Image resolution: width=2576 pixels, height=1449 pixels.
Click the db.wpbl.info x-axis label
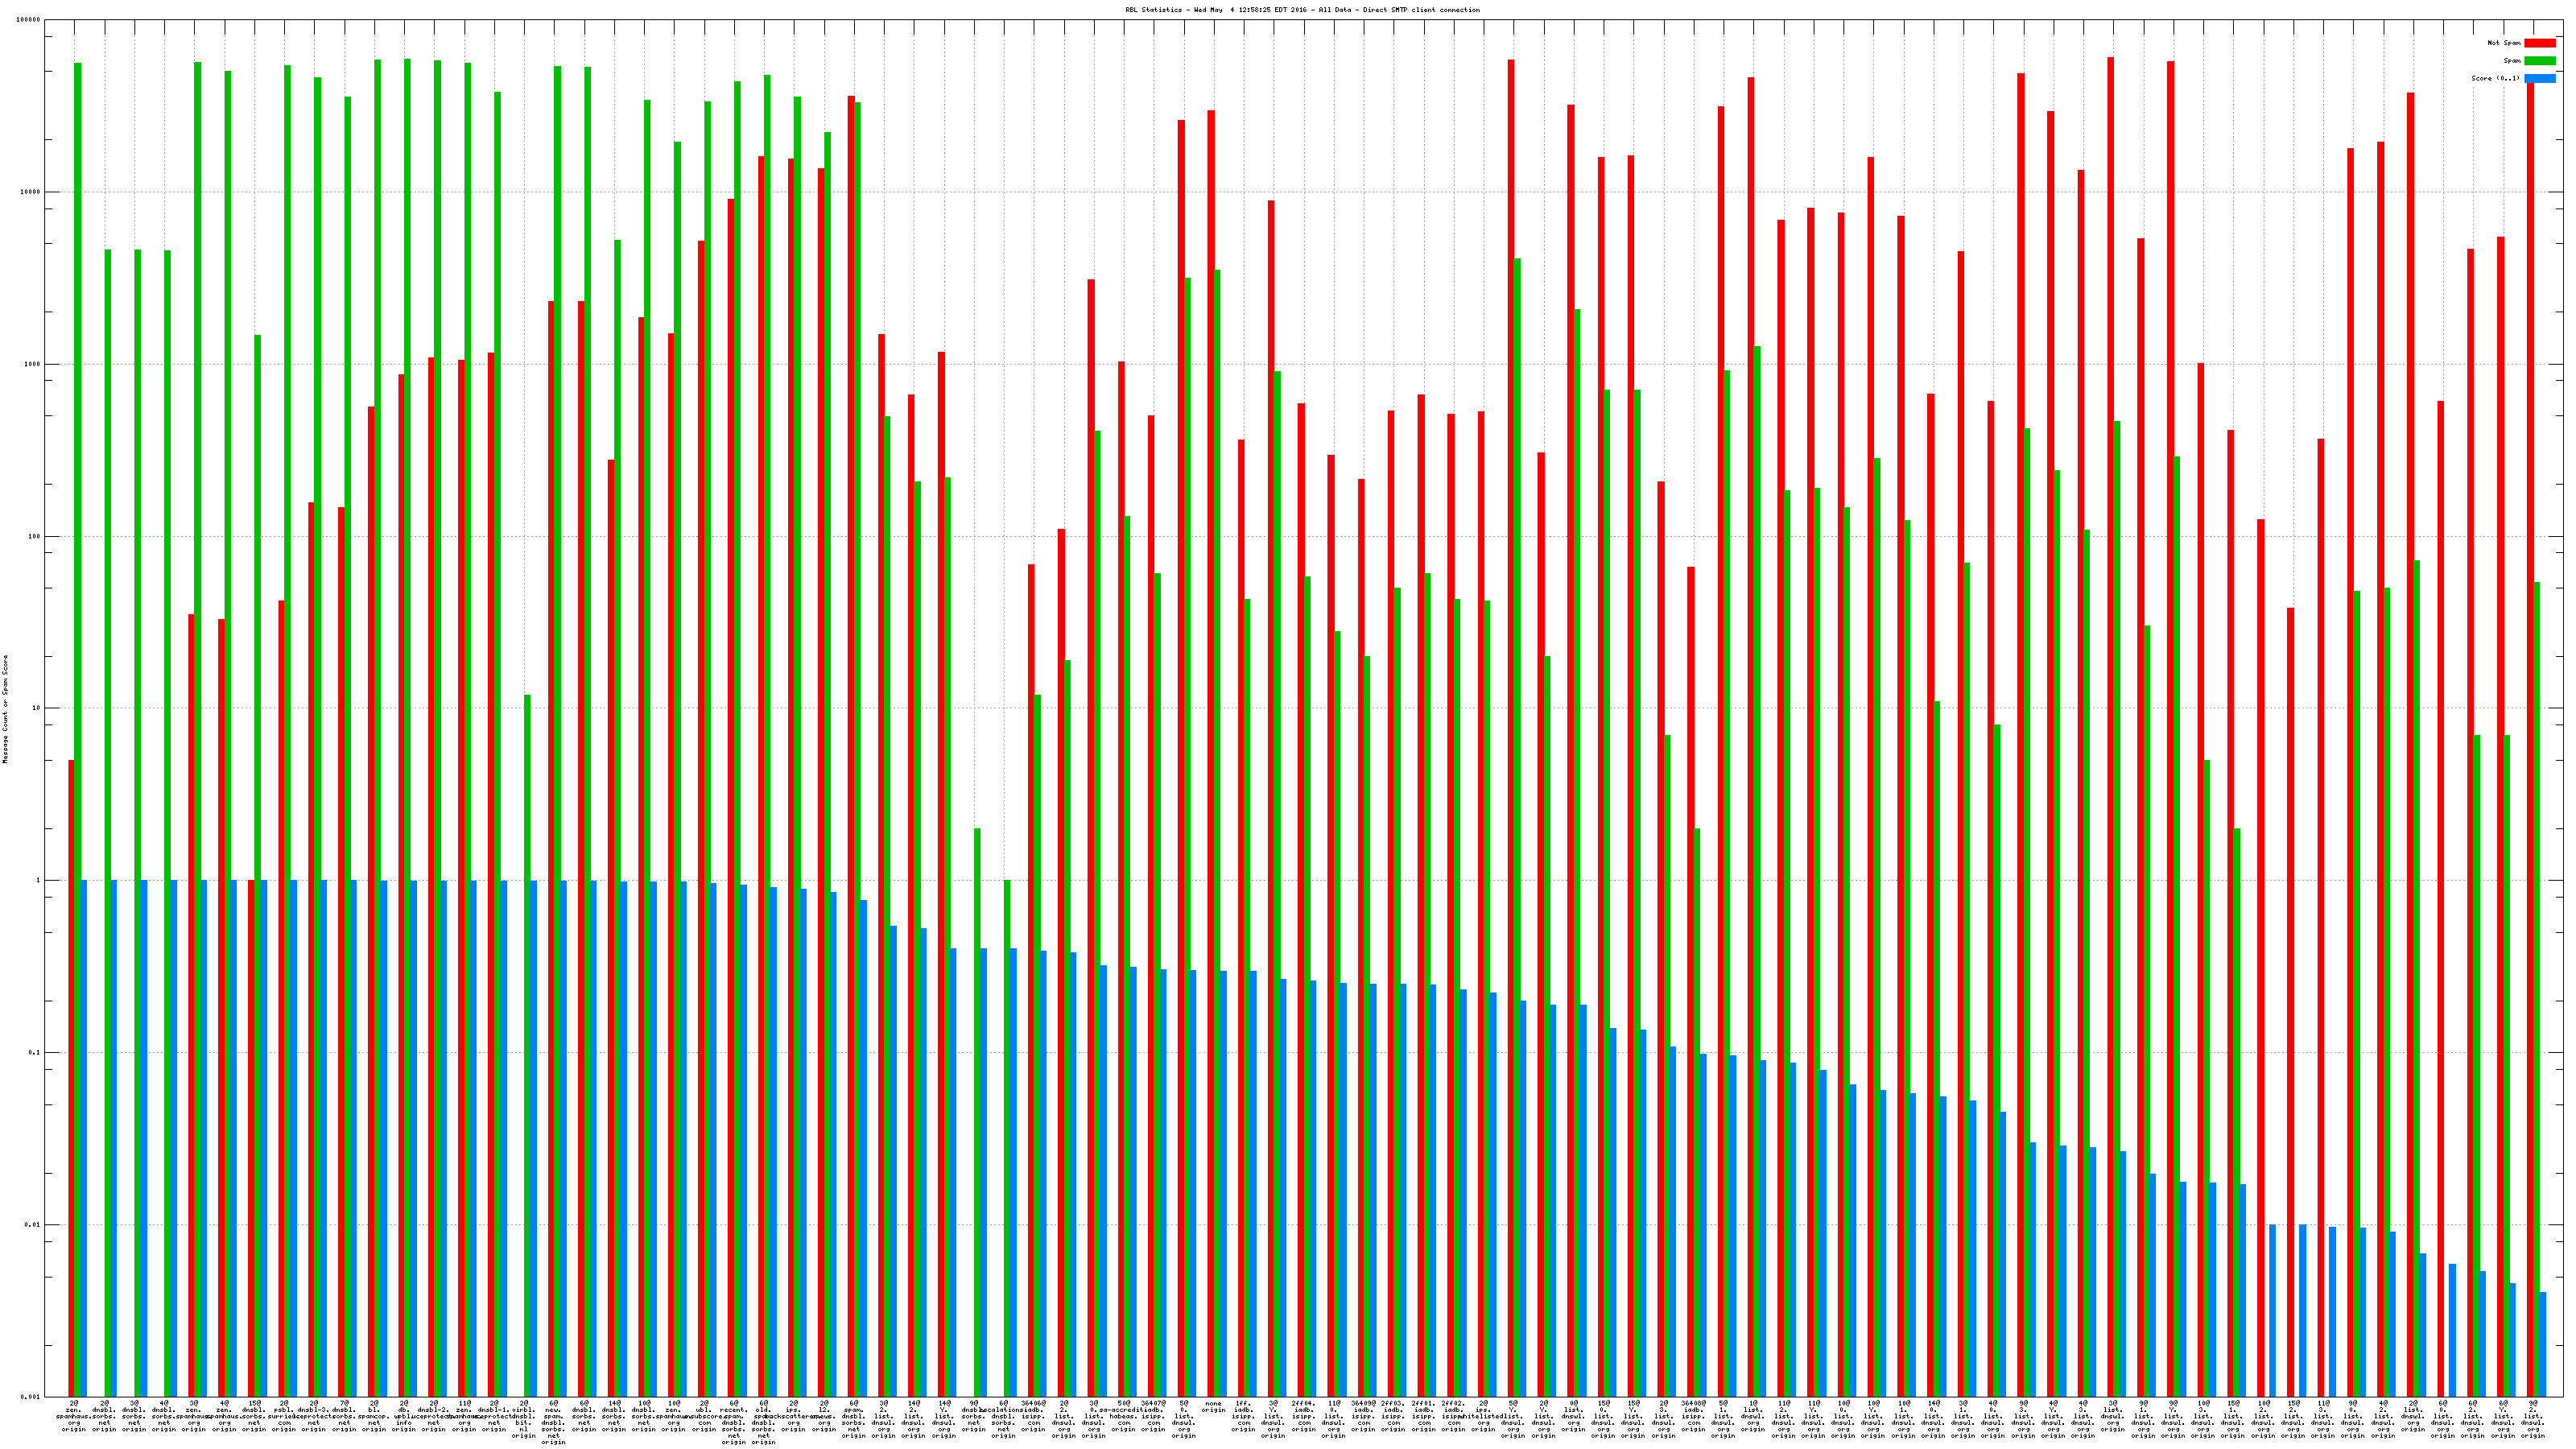404,1416
